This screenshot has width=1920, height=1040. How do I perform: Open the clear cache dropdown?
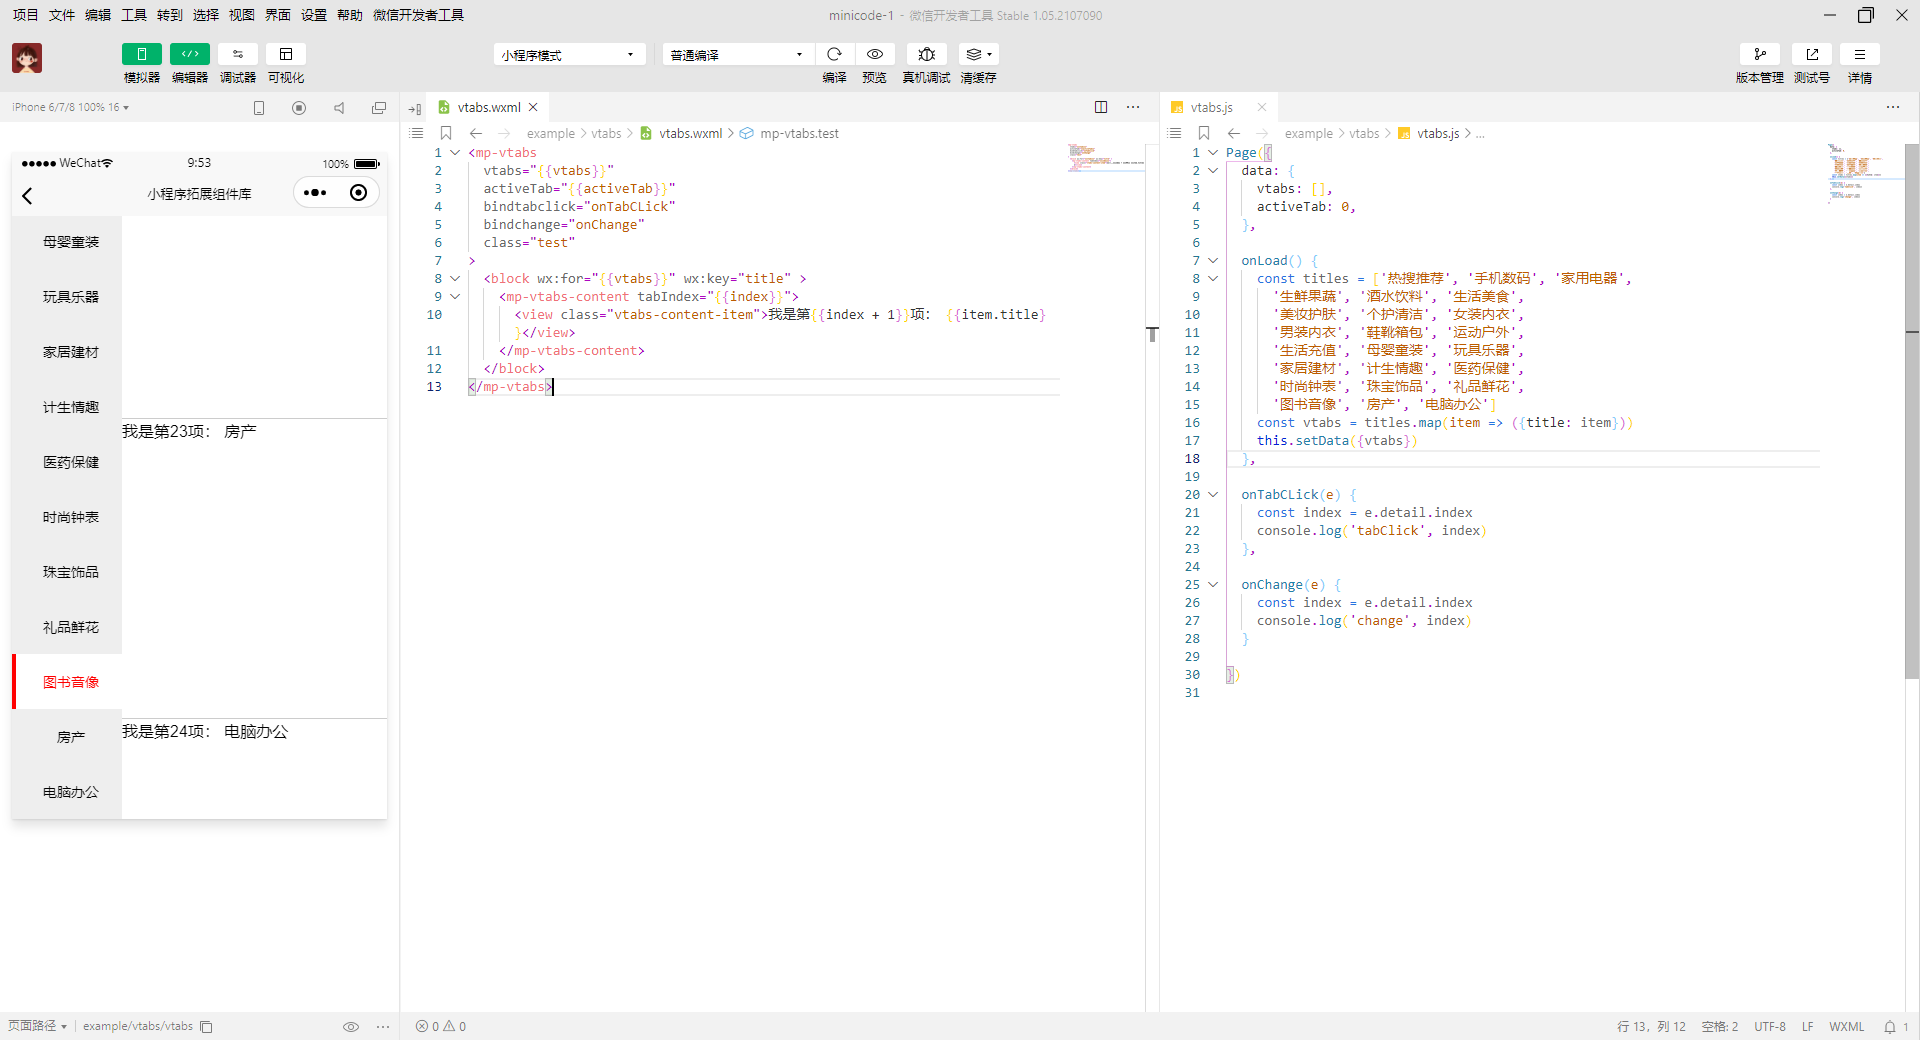[x=979, y=54]
